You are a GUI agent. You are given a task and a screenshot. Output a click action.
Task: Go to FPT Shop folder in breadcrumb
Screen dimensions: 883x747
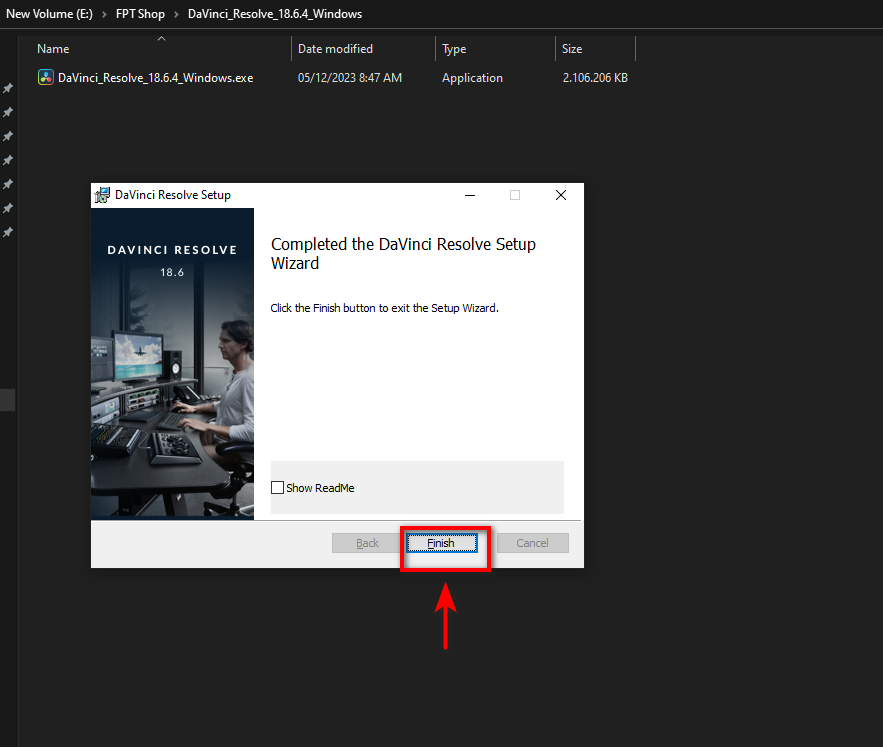coord(140,14)
